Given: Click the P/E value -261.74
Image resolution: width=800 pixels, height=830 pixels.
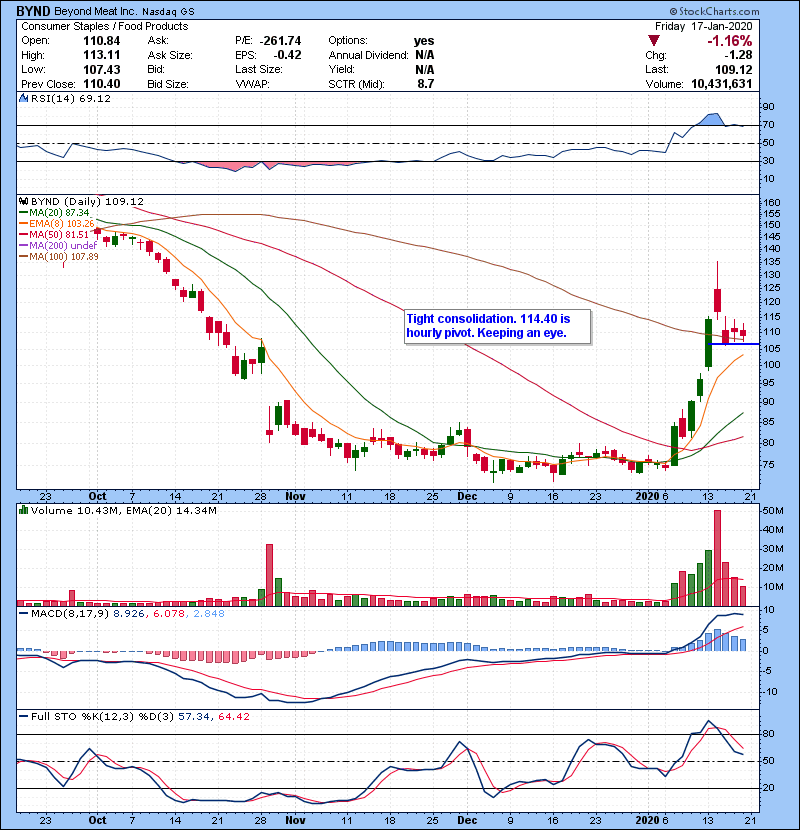Looking at the screenshot, I should pos(281,41).
